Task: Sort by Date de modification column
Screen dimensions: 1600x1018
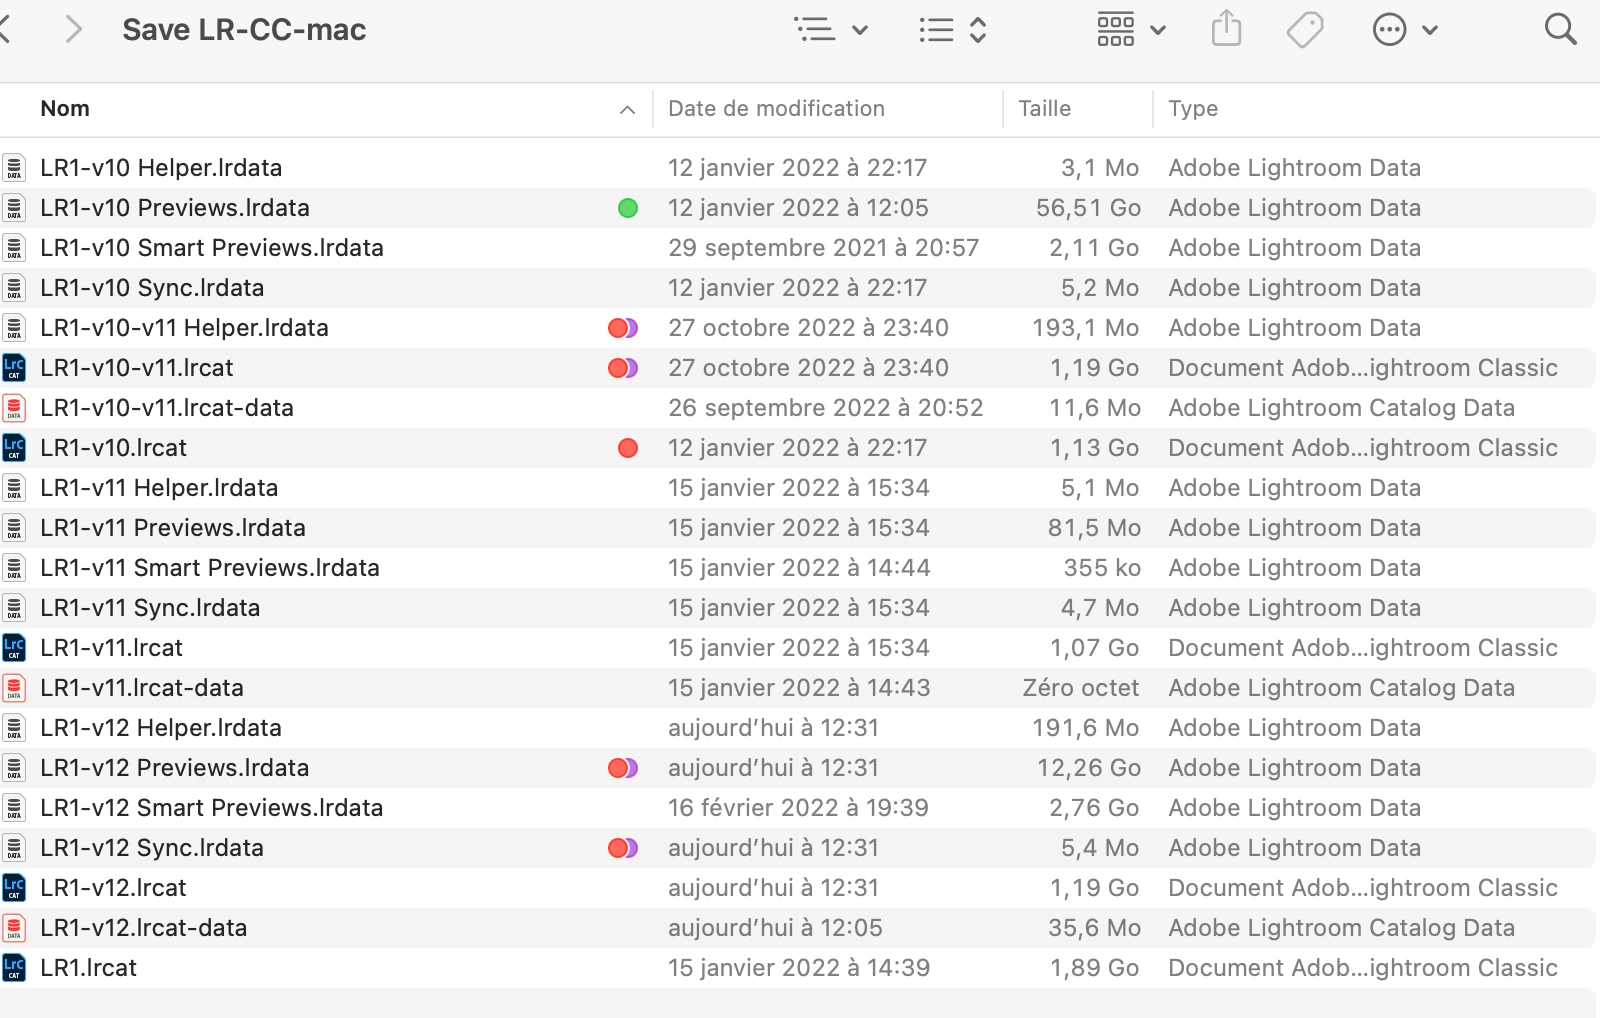Action: [x=776, y=108]
